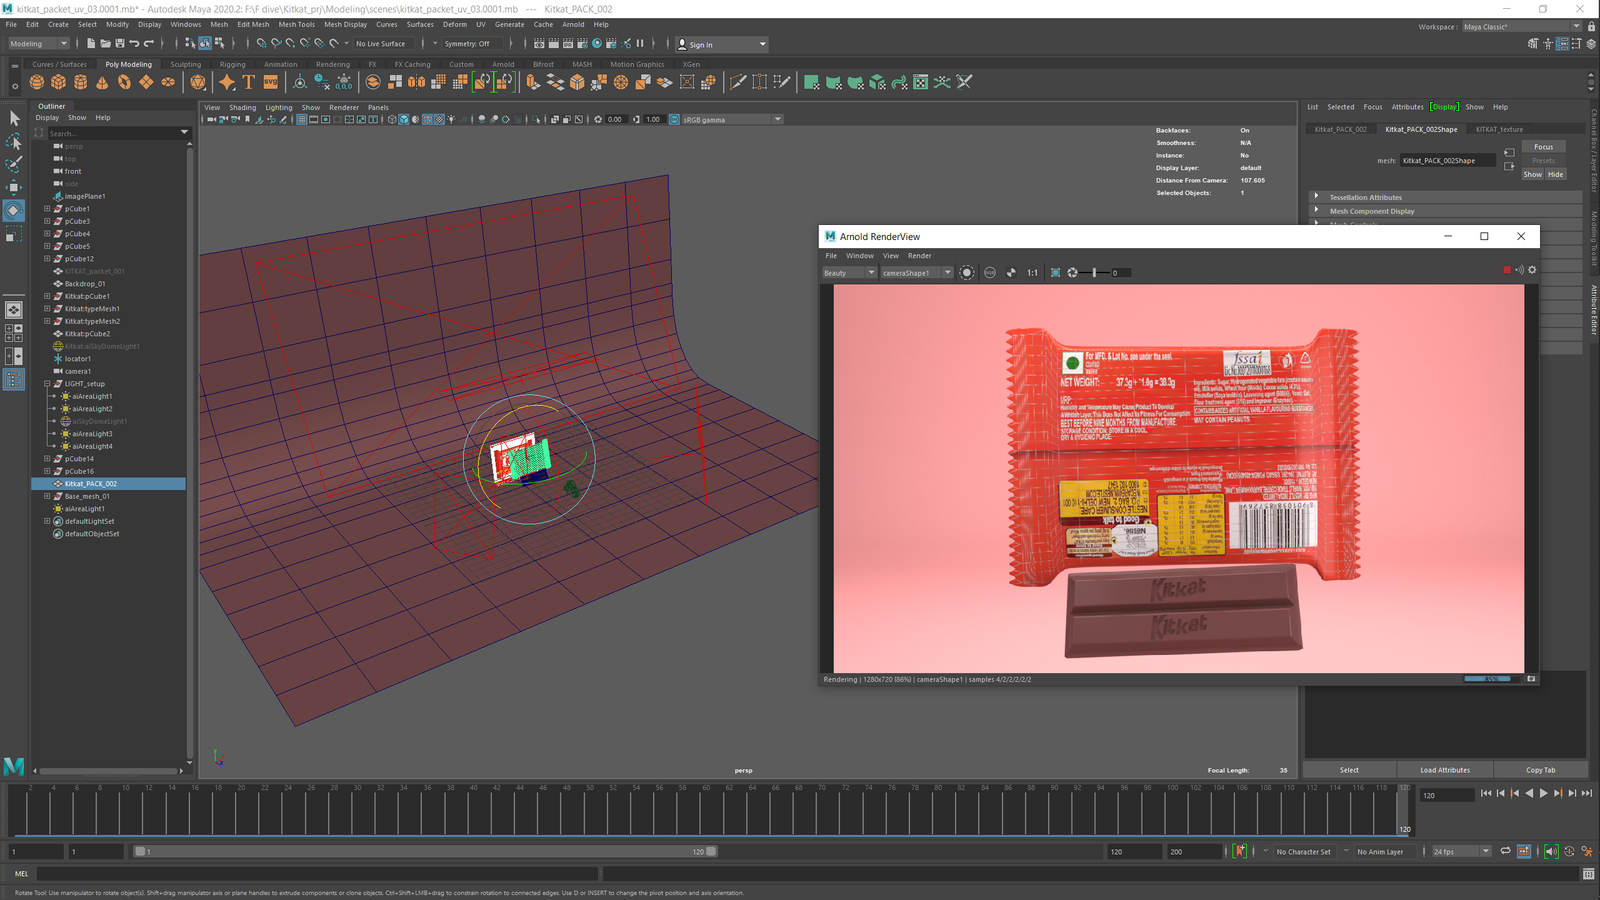The image size is (1600, 900).
Task: Create a polygon sphere from the shelf
Action: click(37, 82)
